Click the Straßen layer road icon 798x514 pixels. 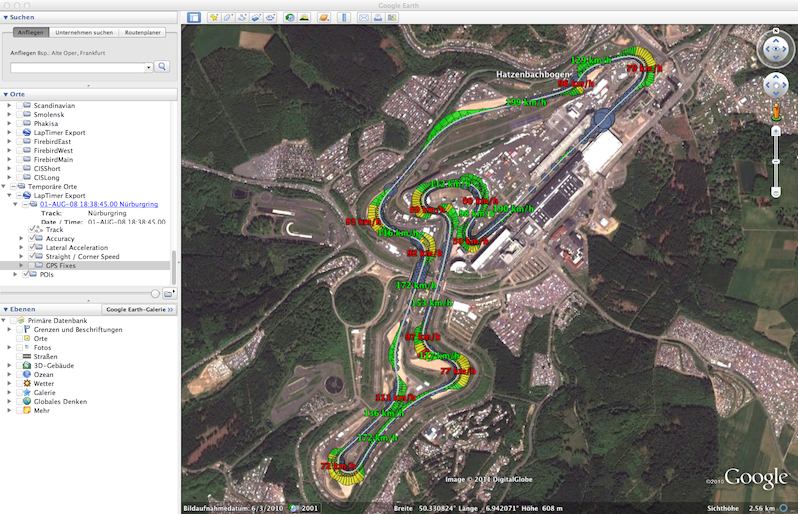pyautogui.click(x=27, y=356)
